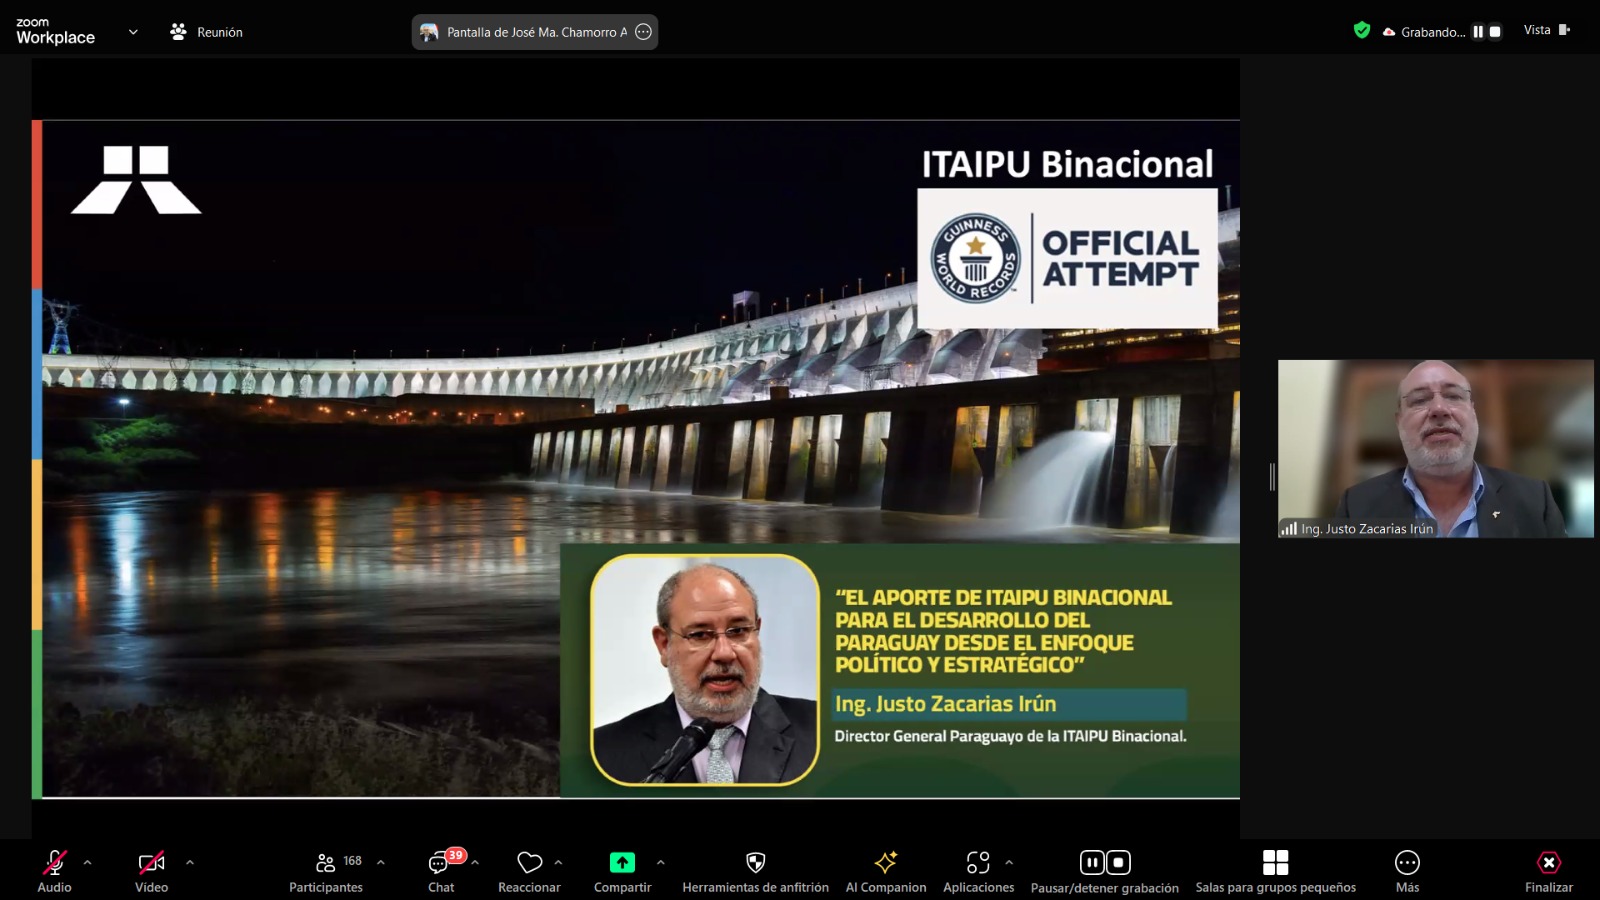Open shared screen options ellipsis
The width and height of the screenshot is (1600, 900).
pyautogui.click(x=644, y=32)
